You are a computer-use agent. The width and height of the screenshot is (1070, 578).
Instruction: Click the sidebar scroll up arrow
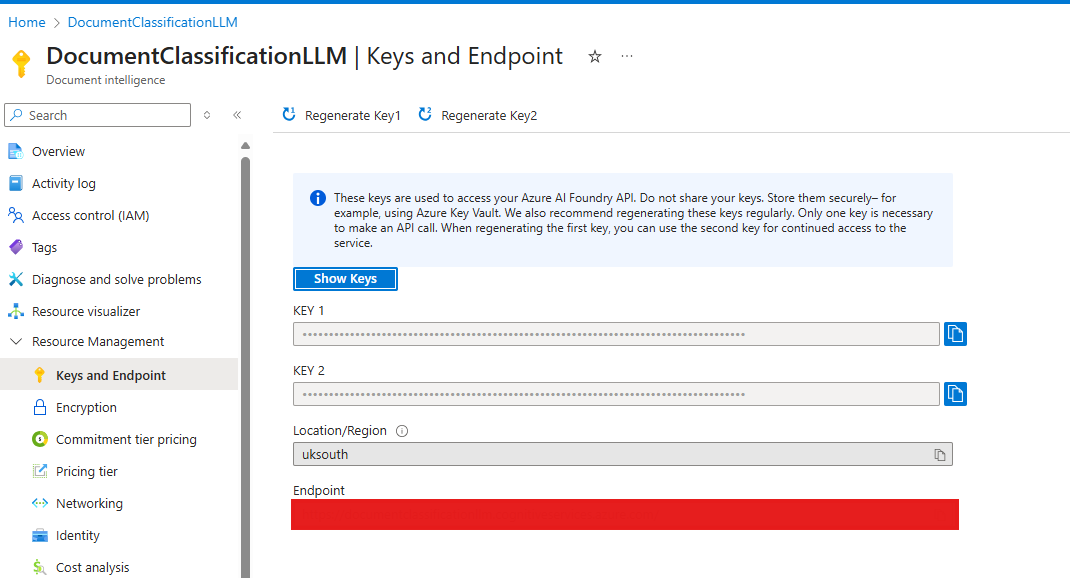(246, 145)
